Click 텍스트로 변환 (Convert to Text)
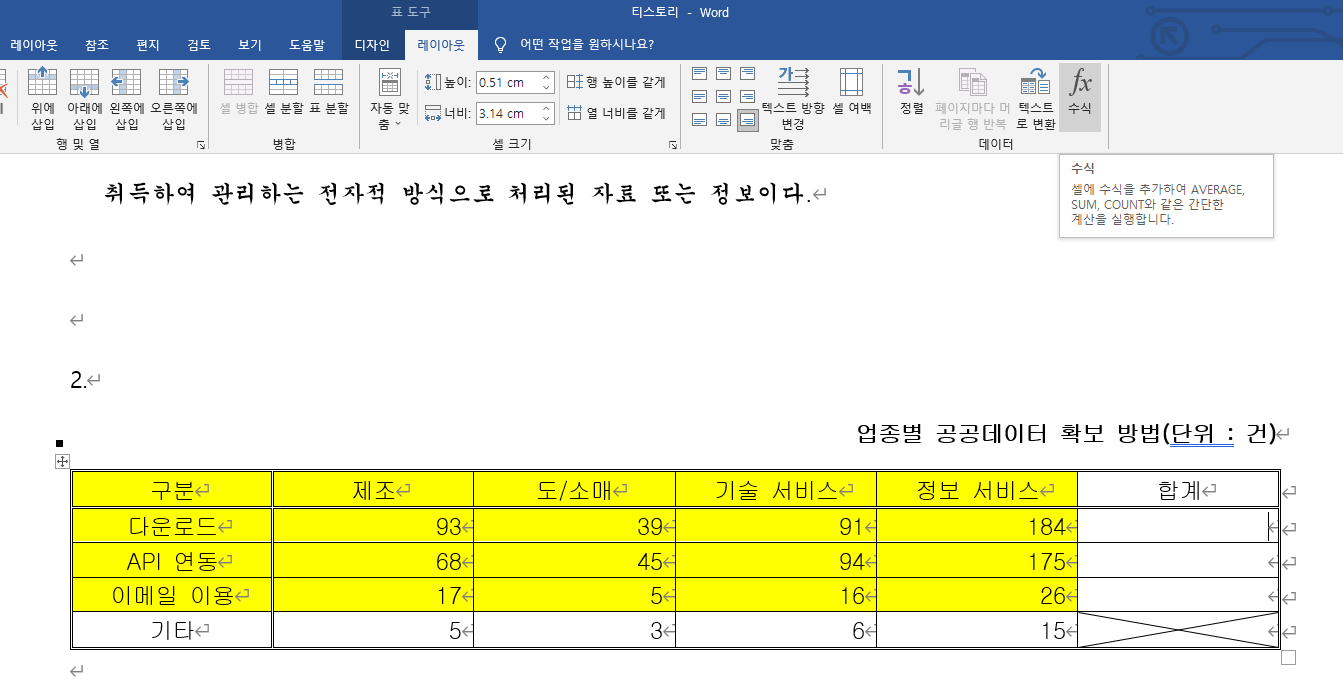Image resolution: width=1343 pixels, height=698 pixels. pyautogui.click(x=1035, y=99)
